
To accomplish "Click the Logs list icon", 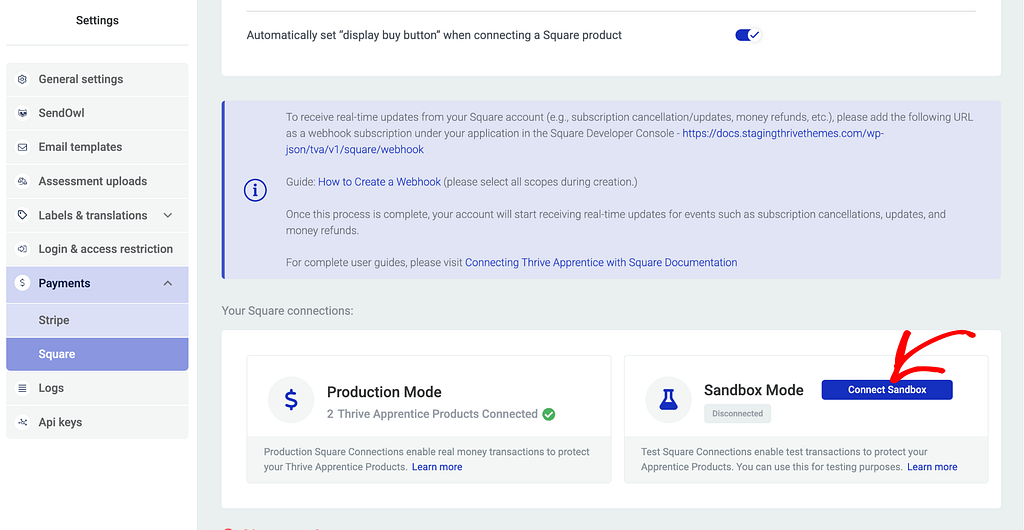I will (22, 388).
